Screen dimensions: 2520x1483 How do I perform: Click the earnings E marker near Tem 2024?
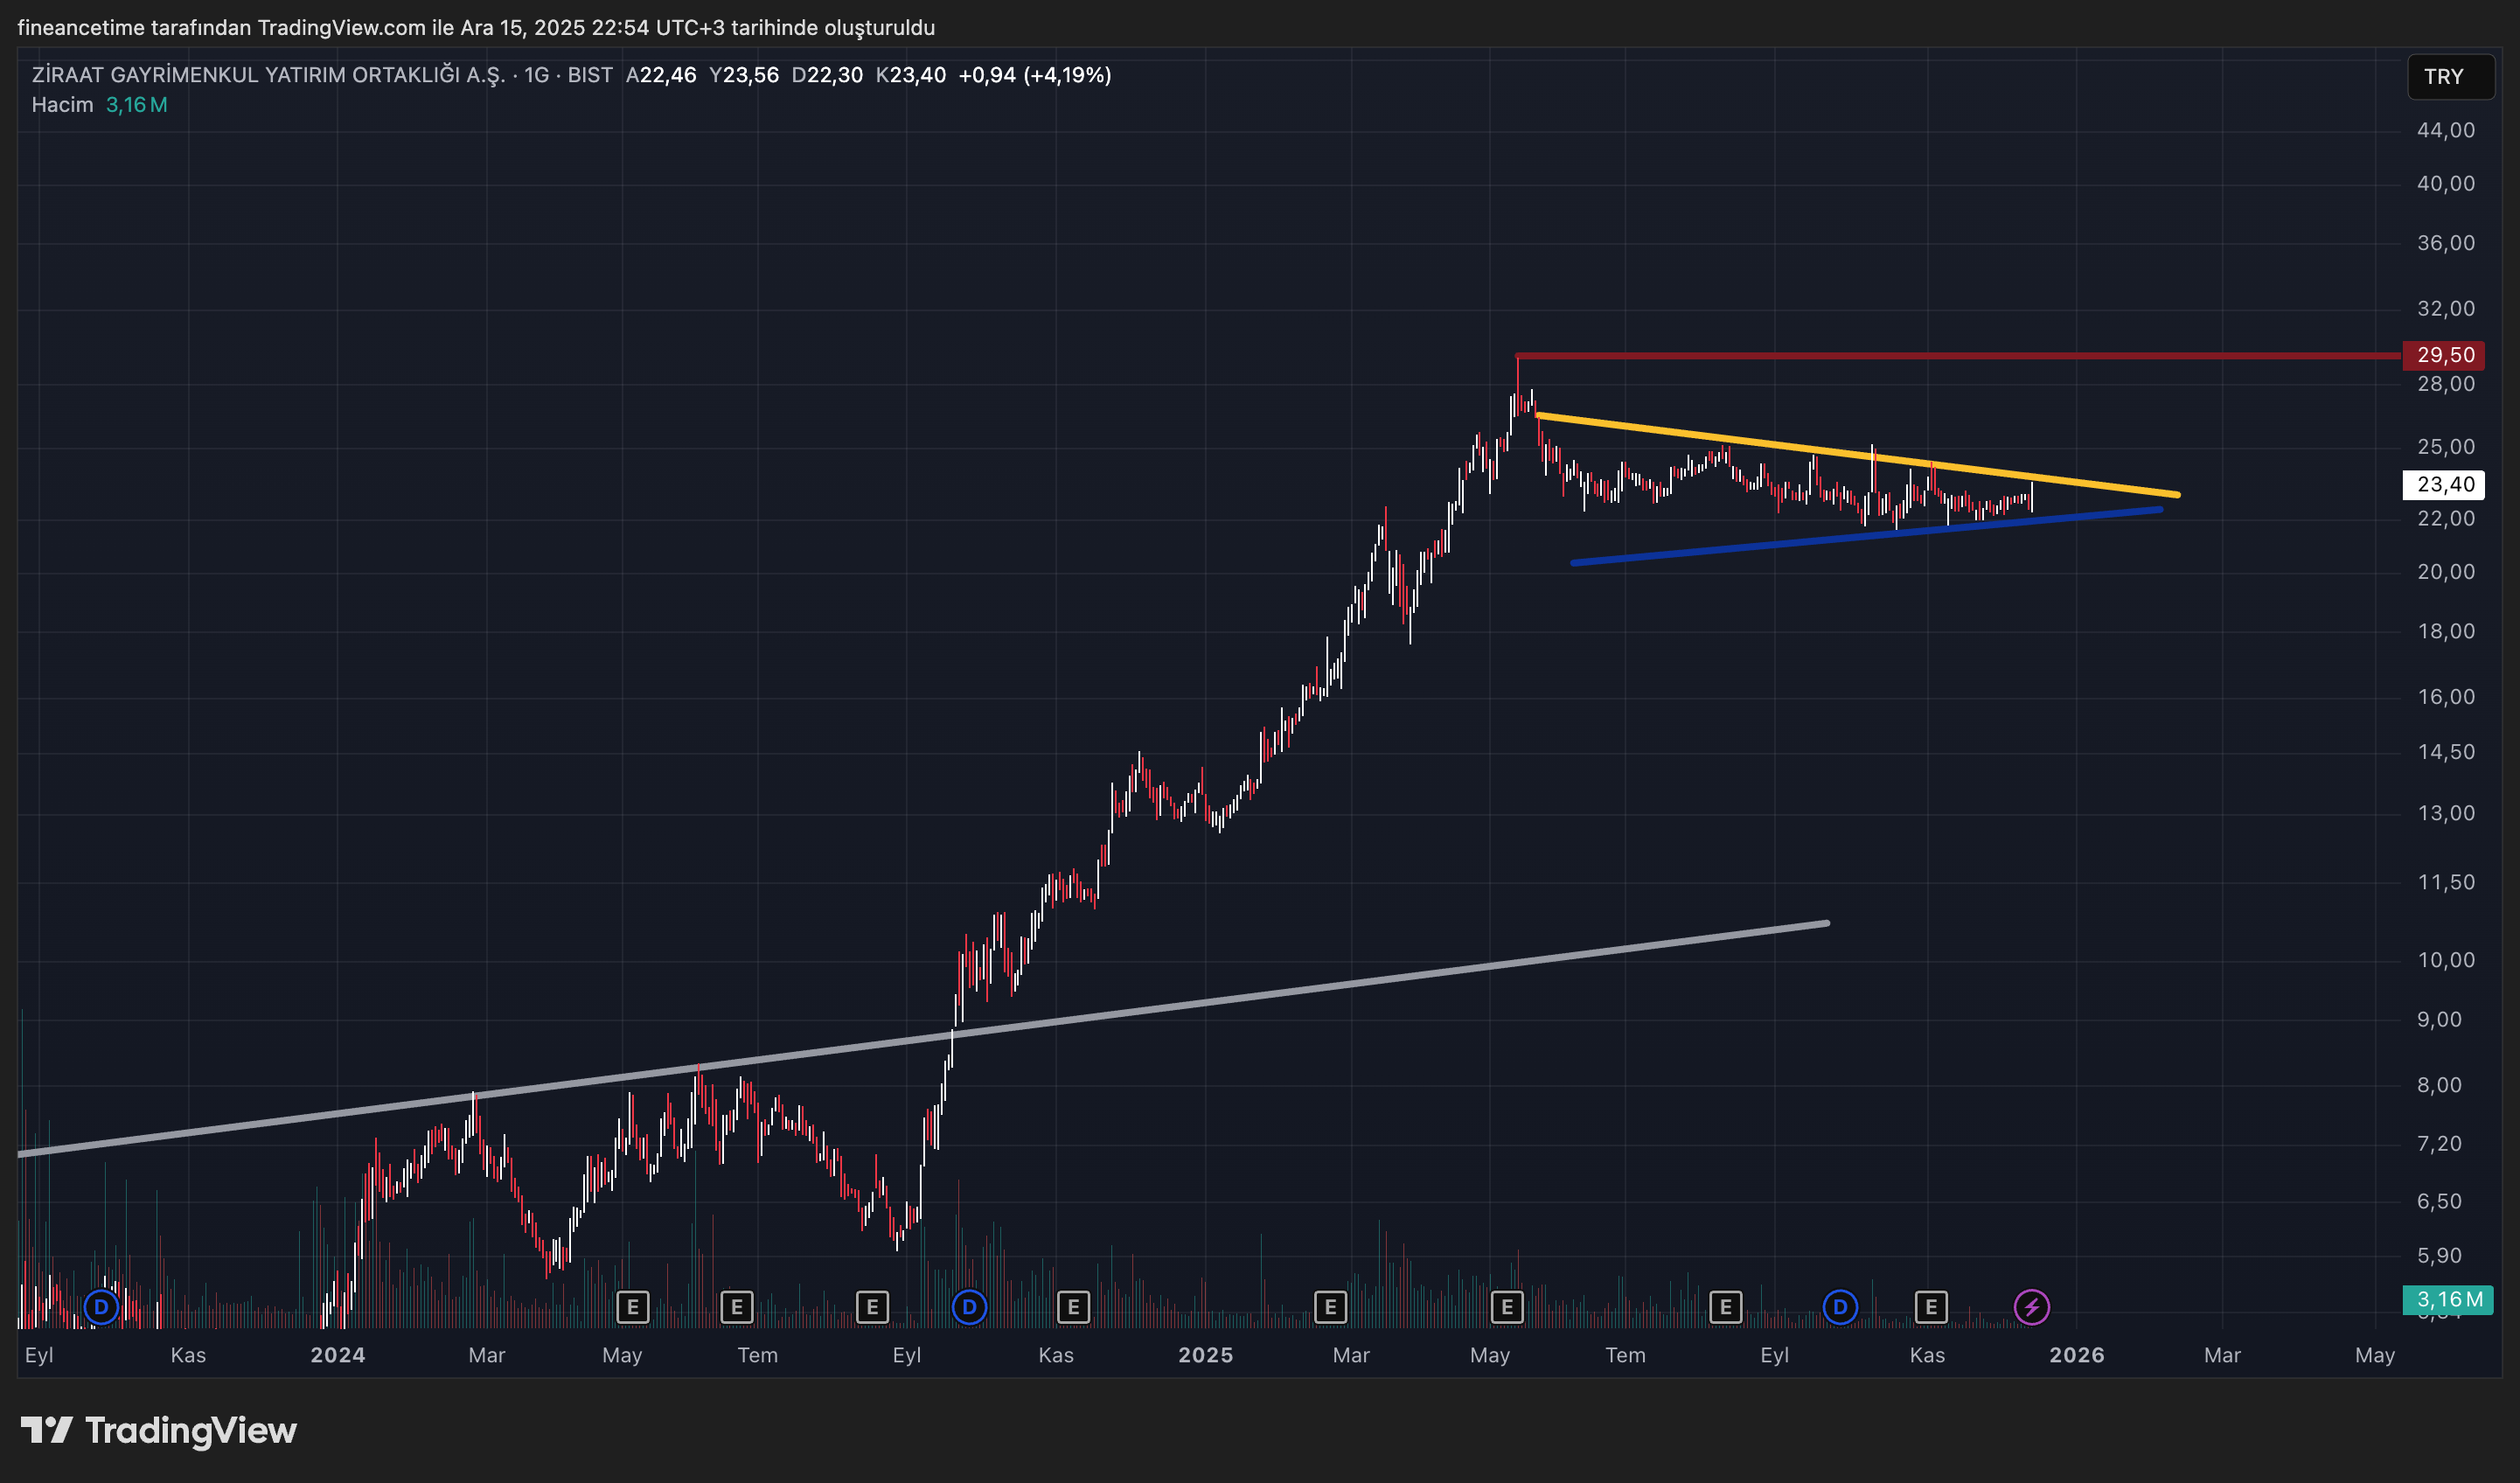(736, 1306)
